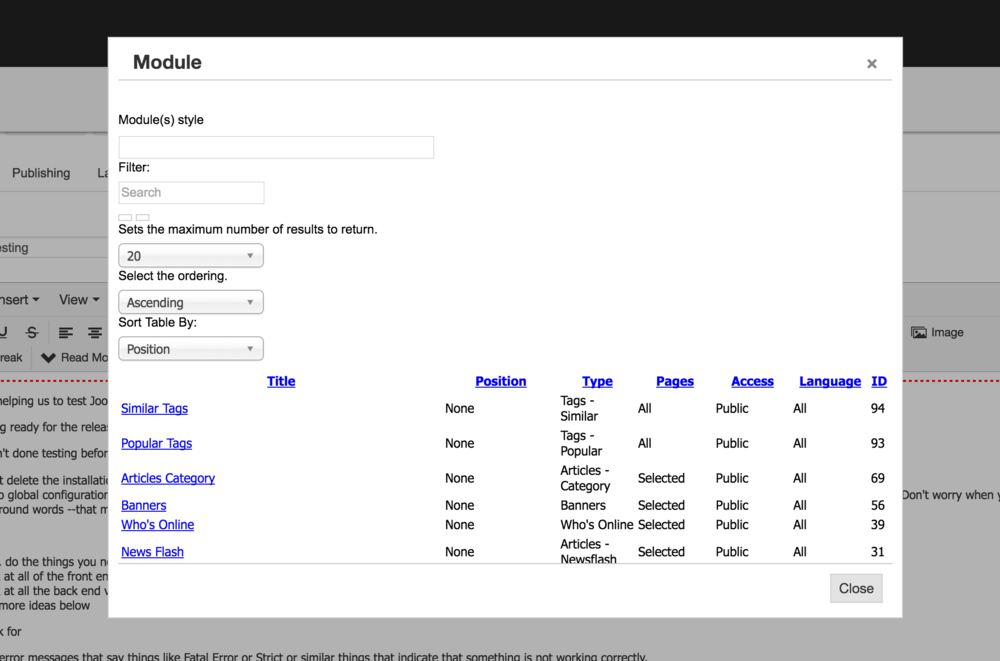Click the Read More button in the background editor

pyautogui.click(x=74, y=358)
